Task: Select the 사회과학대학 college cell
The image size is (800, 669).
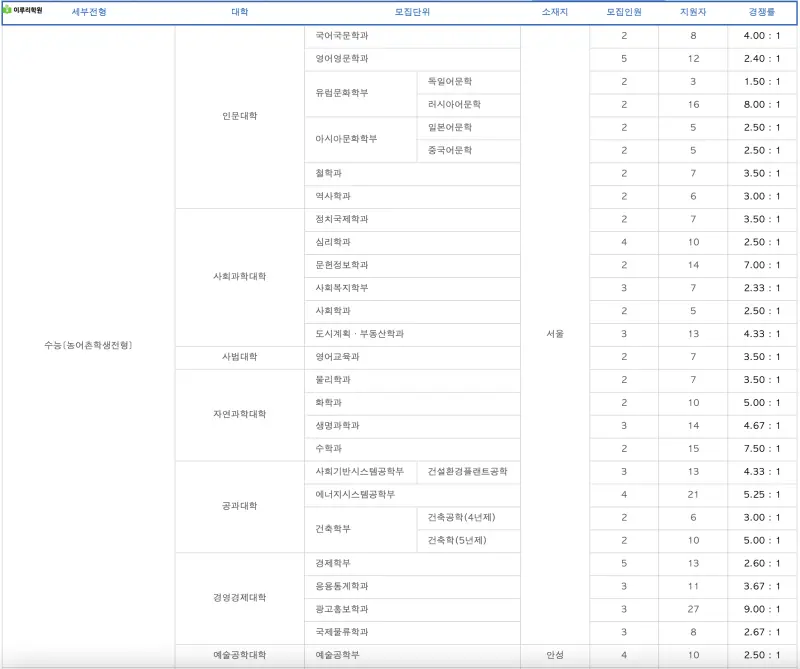Action: pyautogui.click(x=239, y=277)
